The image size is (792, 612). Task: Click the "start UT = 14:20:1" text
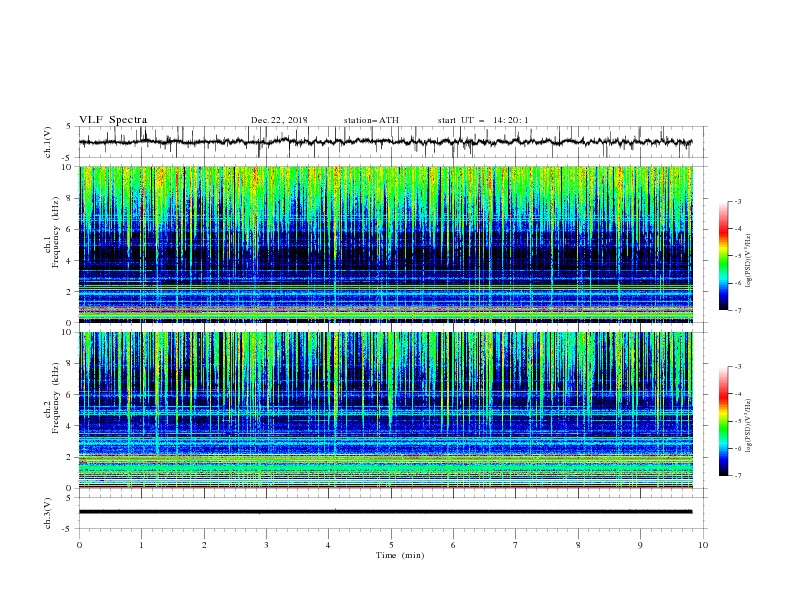click(x=483, y=120)
